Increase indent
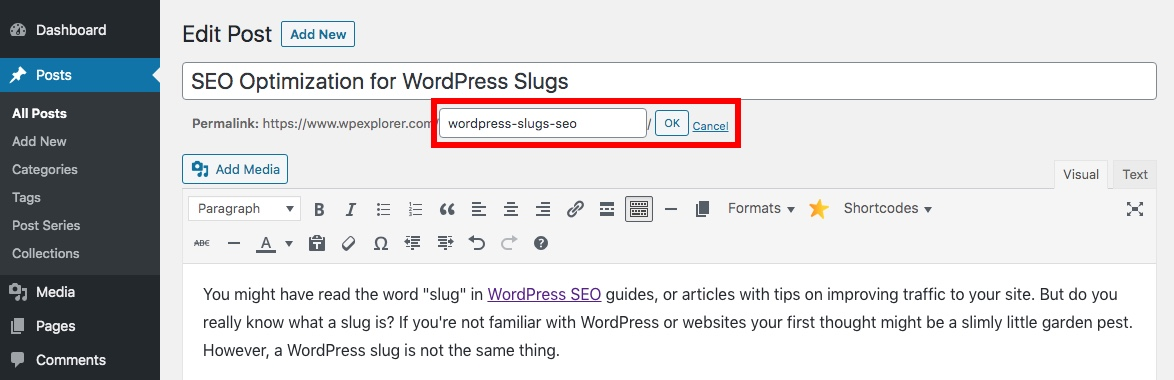The width and height of the screenshot is (1174, 380). 445,243
